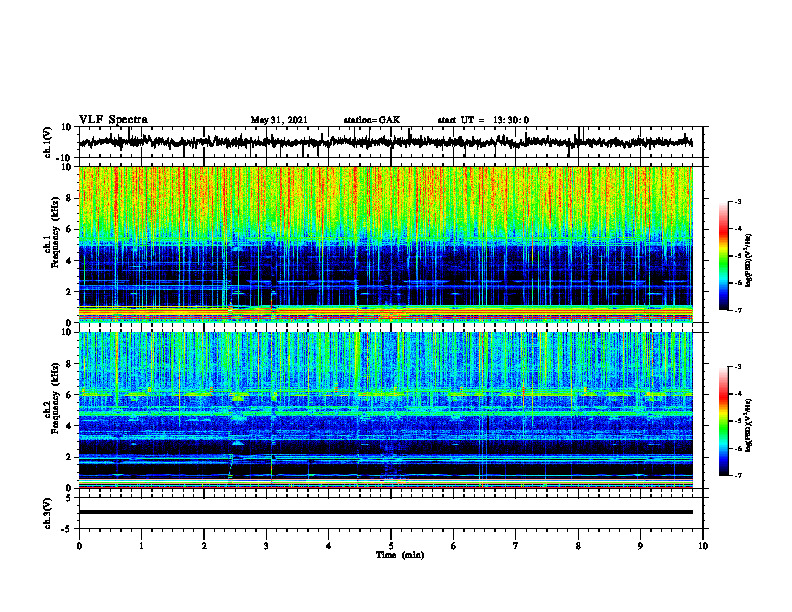This screenshot has height=612, width=792.
Task: Click the ch.1 colorbar log PSD label
Action: (748, 261)
